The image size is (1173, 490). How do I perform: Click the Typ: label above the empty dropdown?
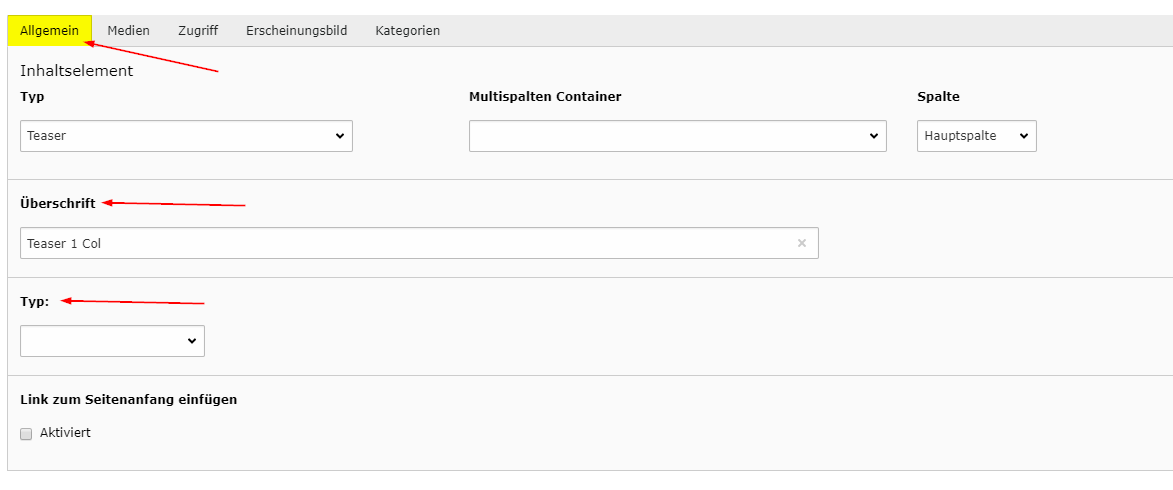[34, 301]
